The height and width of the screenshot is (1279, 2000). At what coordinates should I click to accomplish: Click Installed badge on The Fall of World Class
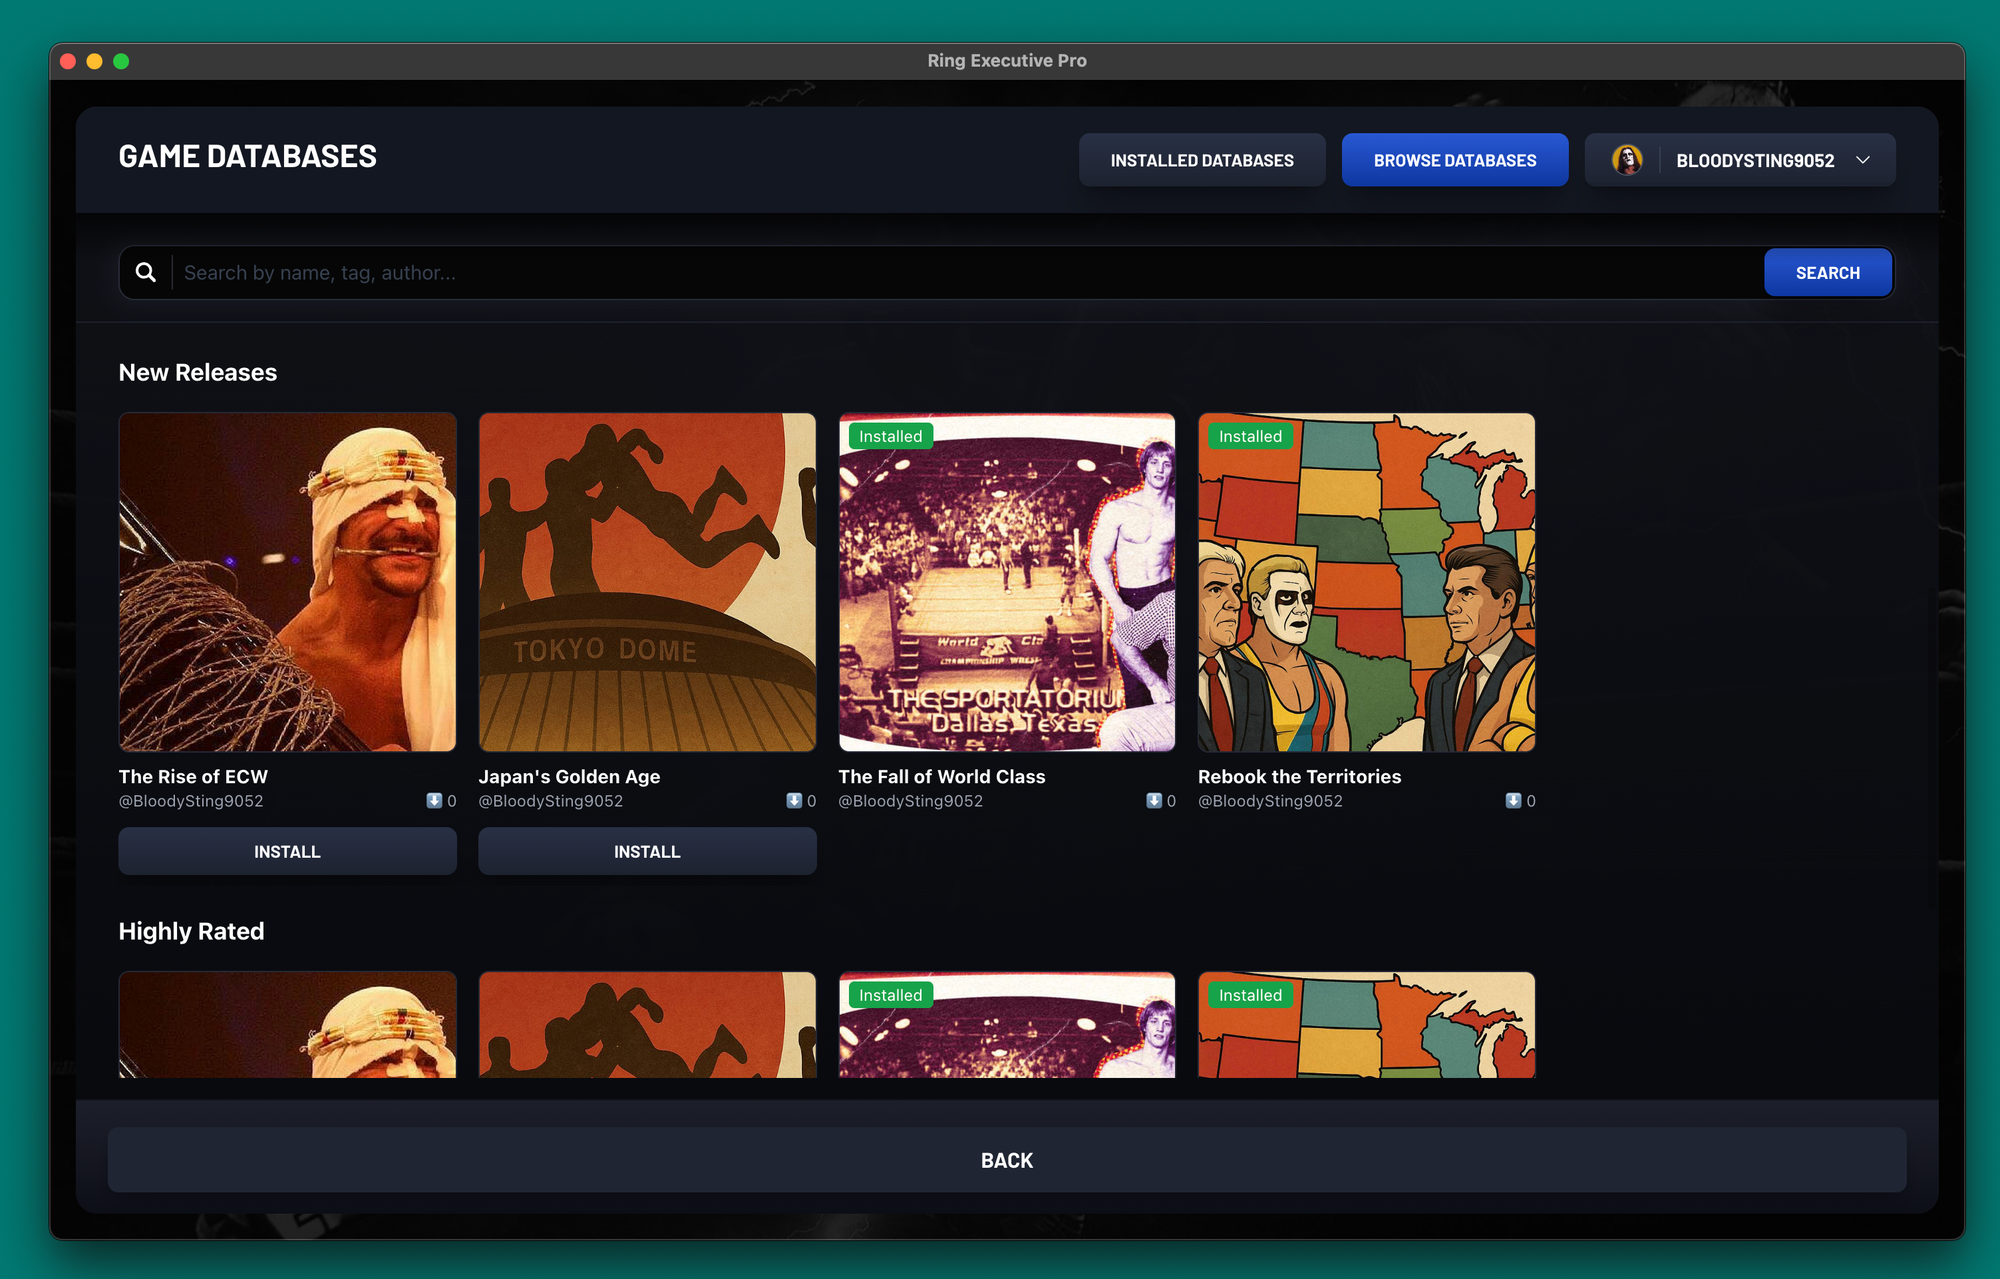click(890, 436)
